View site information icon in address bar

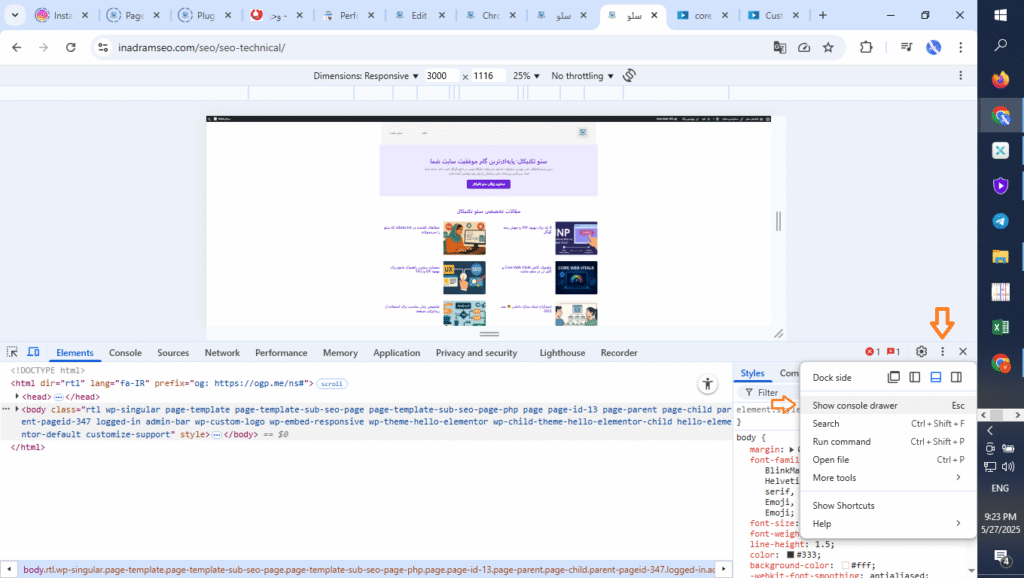(x=103, y=47)
